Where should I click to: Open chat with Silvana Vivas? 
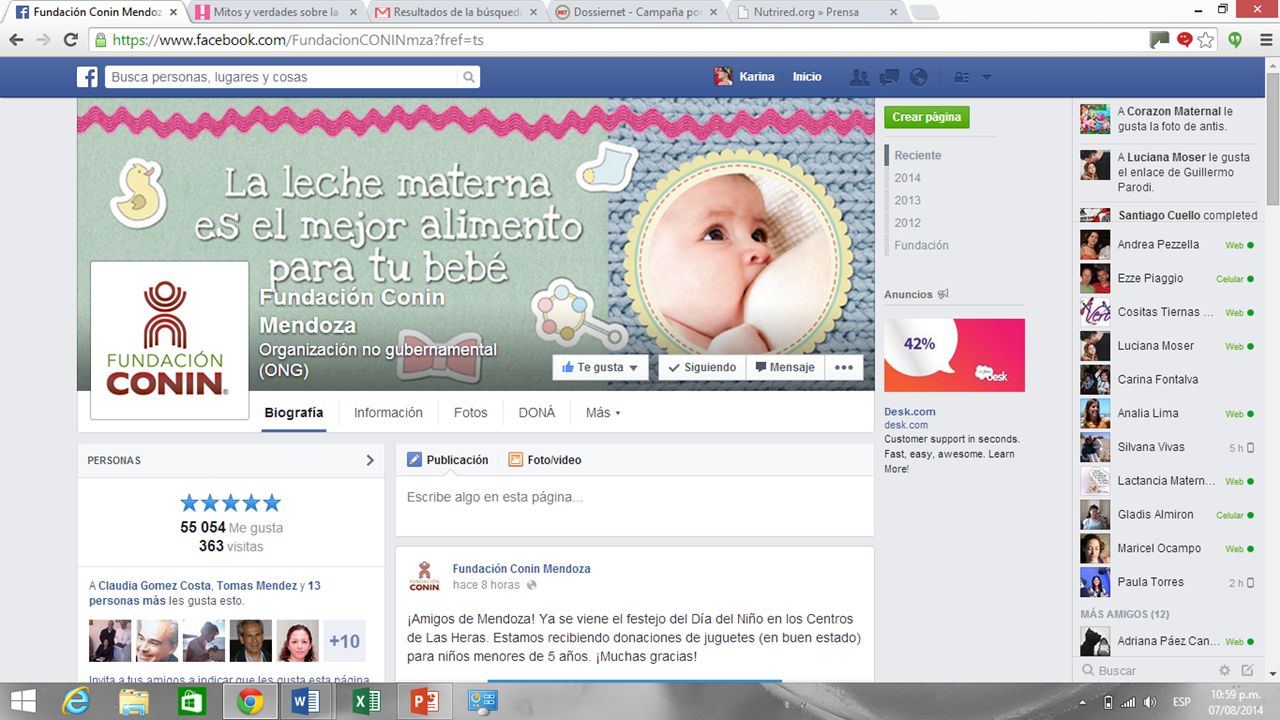pyautogui.click(x=1167, y=447)
